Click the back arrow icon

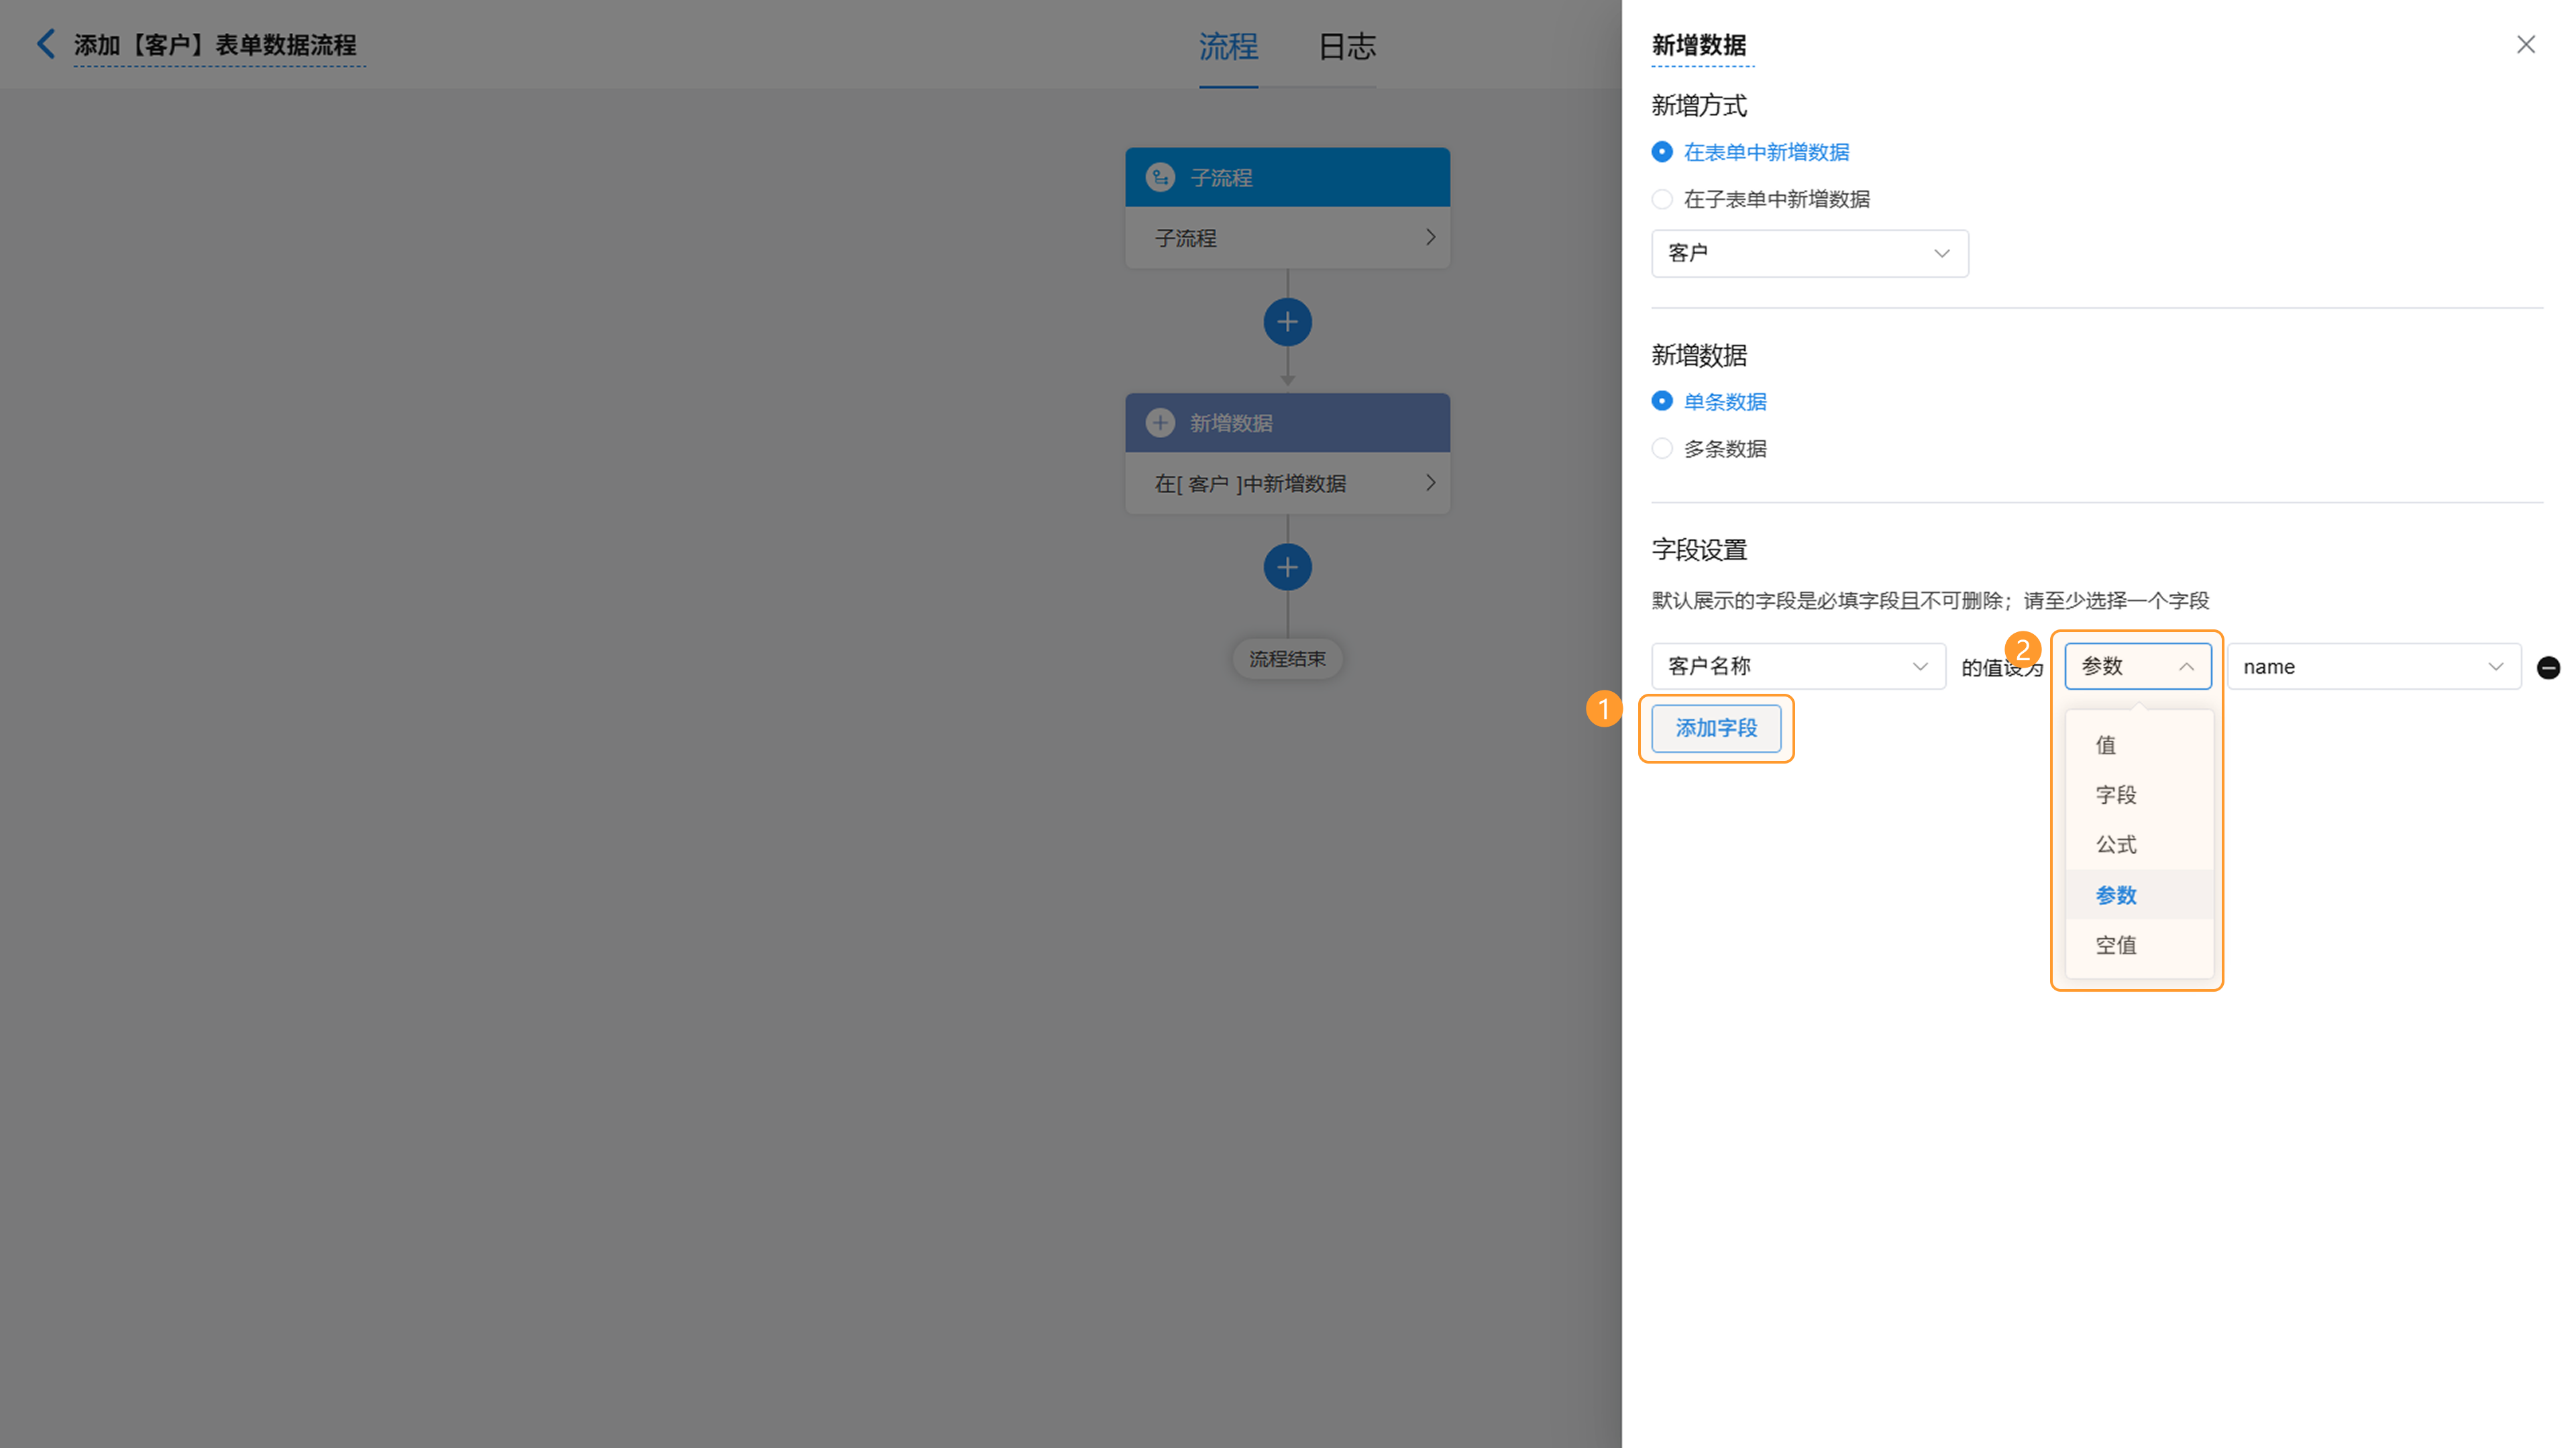(x=46, y=44)
